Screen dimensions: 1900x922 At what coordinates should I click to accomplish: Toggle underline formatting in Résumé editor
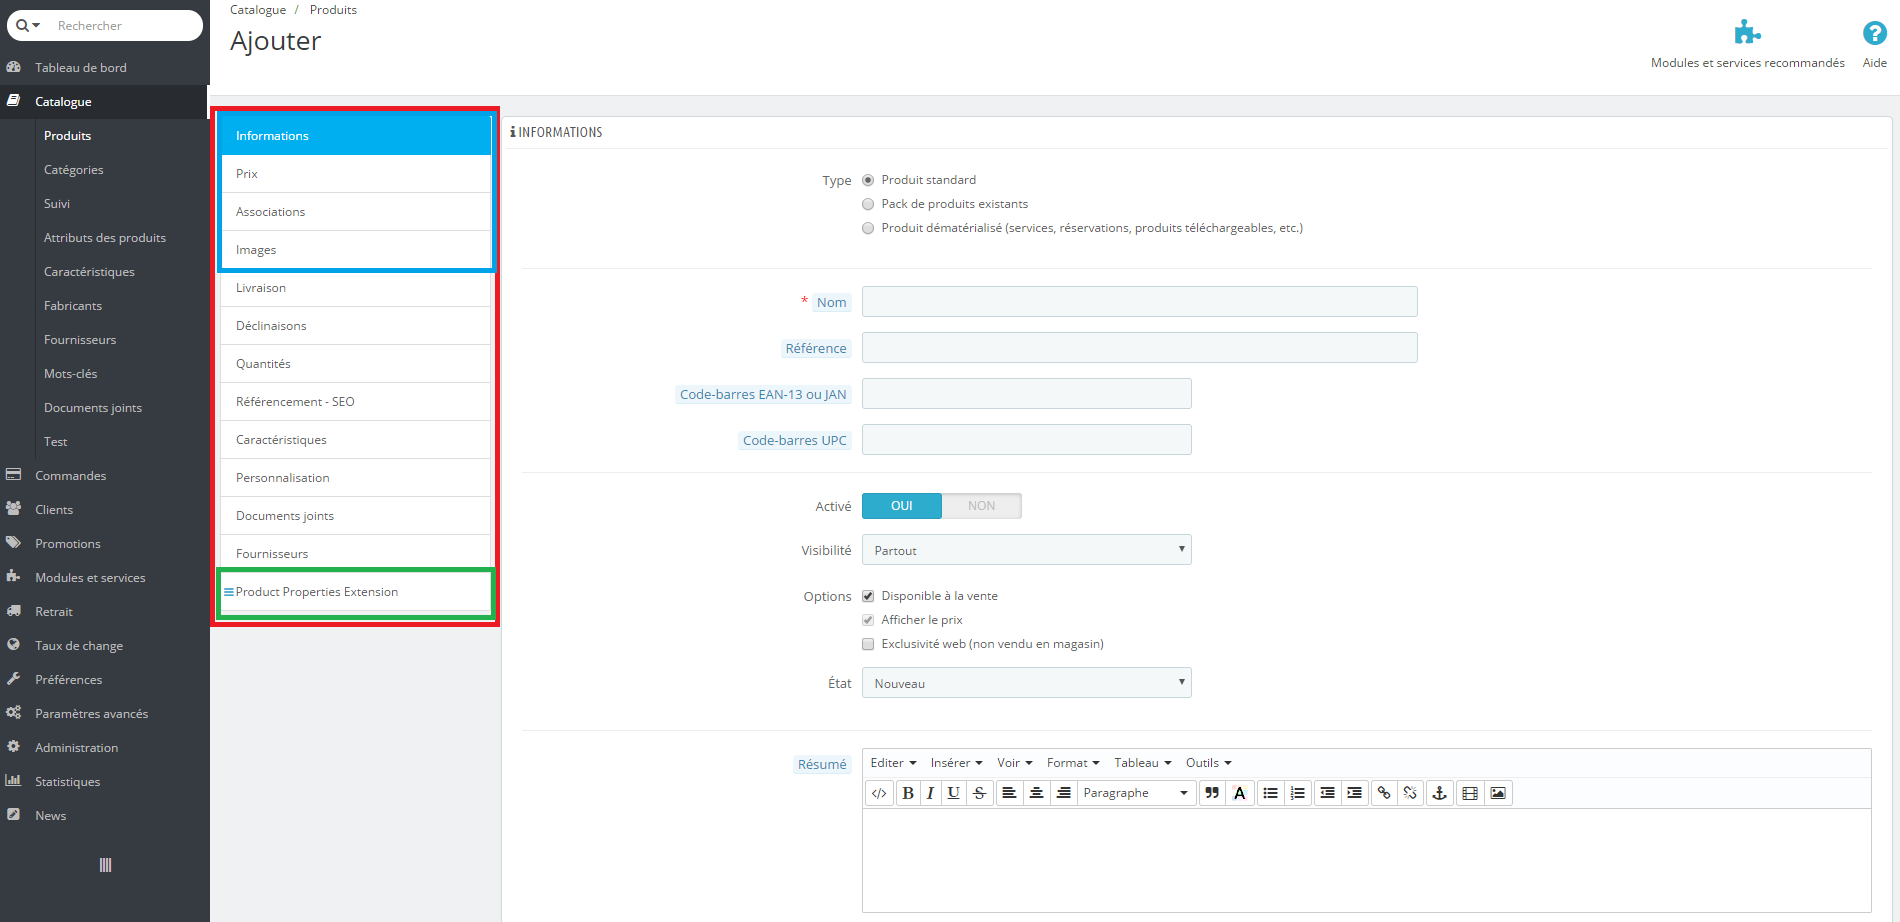coord(954,793)
